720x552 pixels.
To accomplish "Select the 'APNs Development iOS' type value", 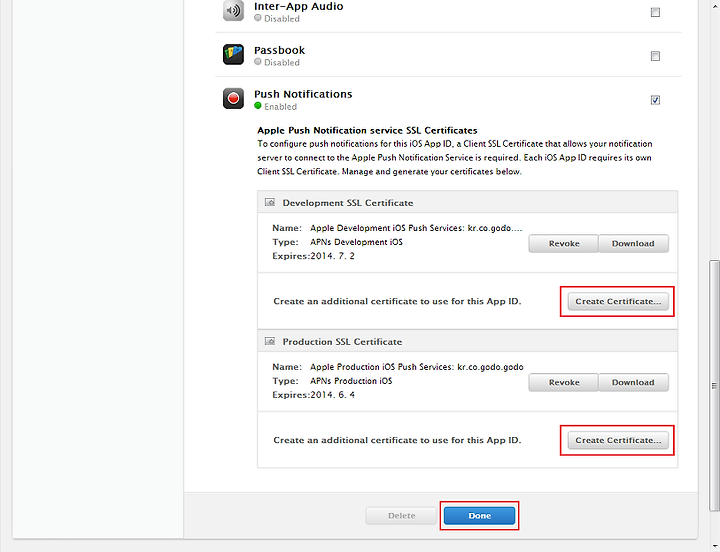I will (x=356, y=242).
